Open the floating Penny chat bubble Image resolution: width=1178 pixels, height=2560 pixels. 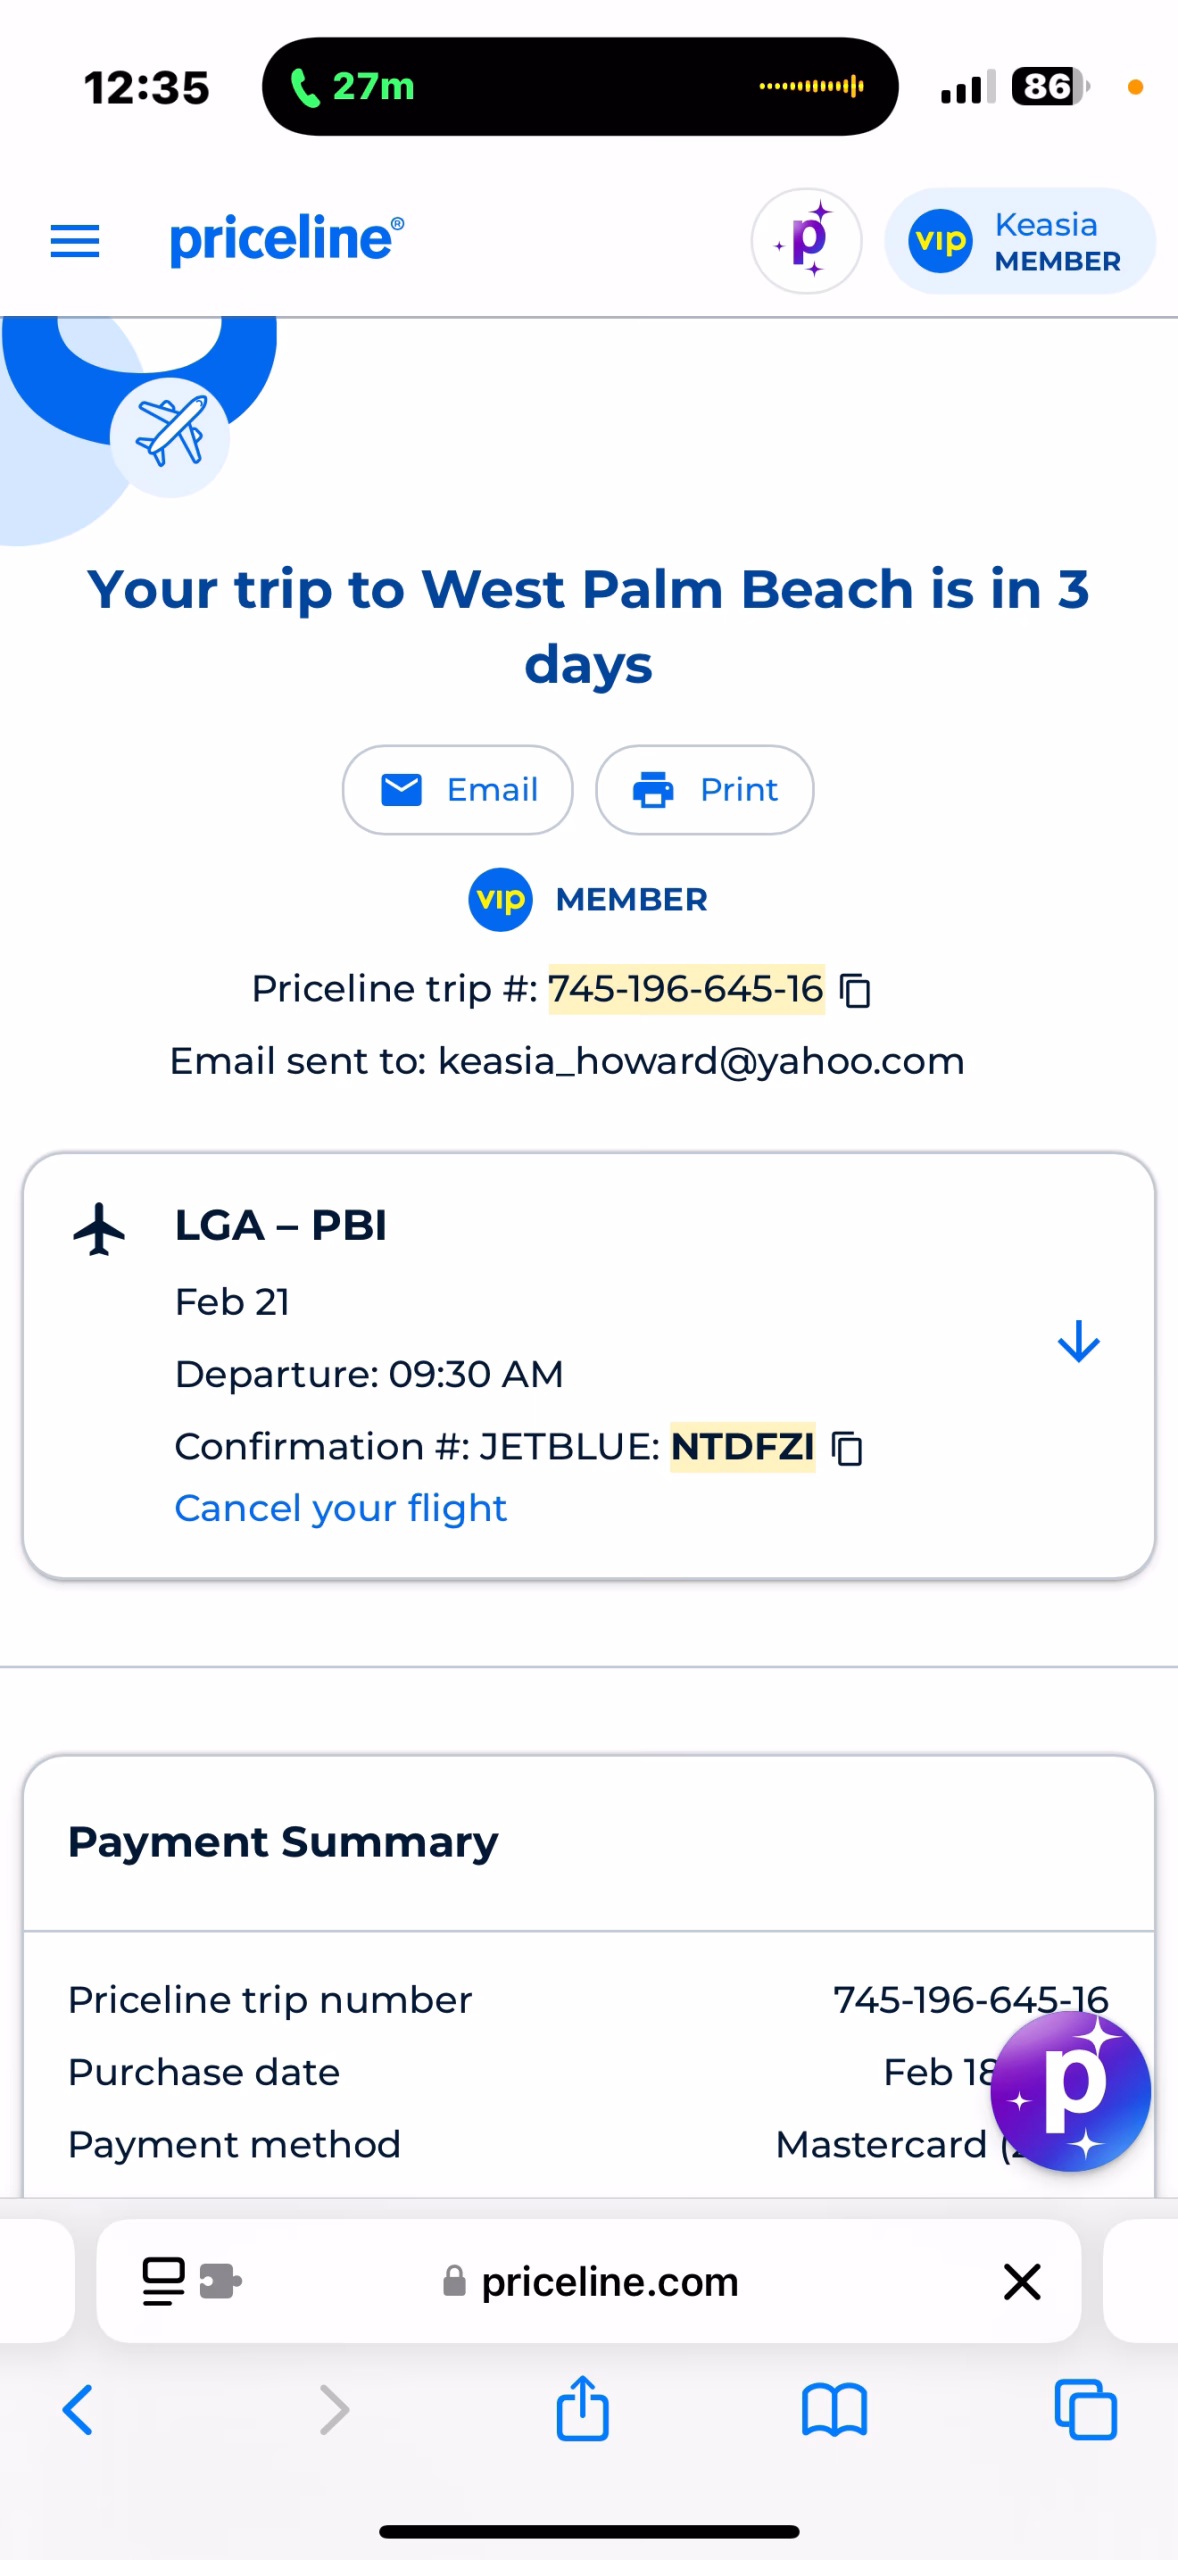click(x=1070, y=2091)
